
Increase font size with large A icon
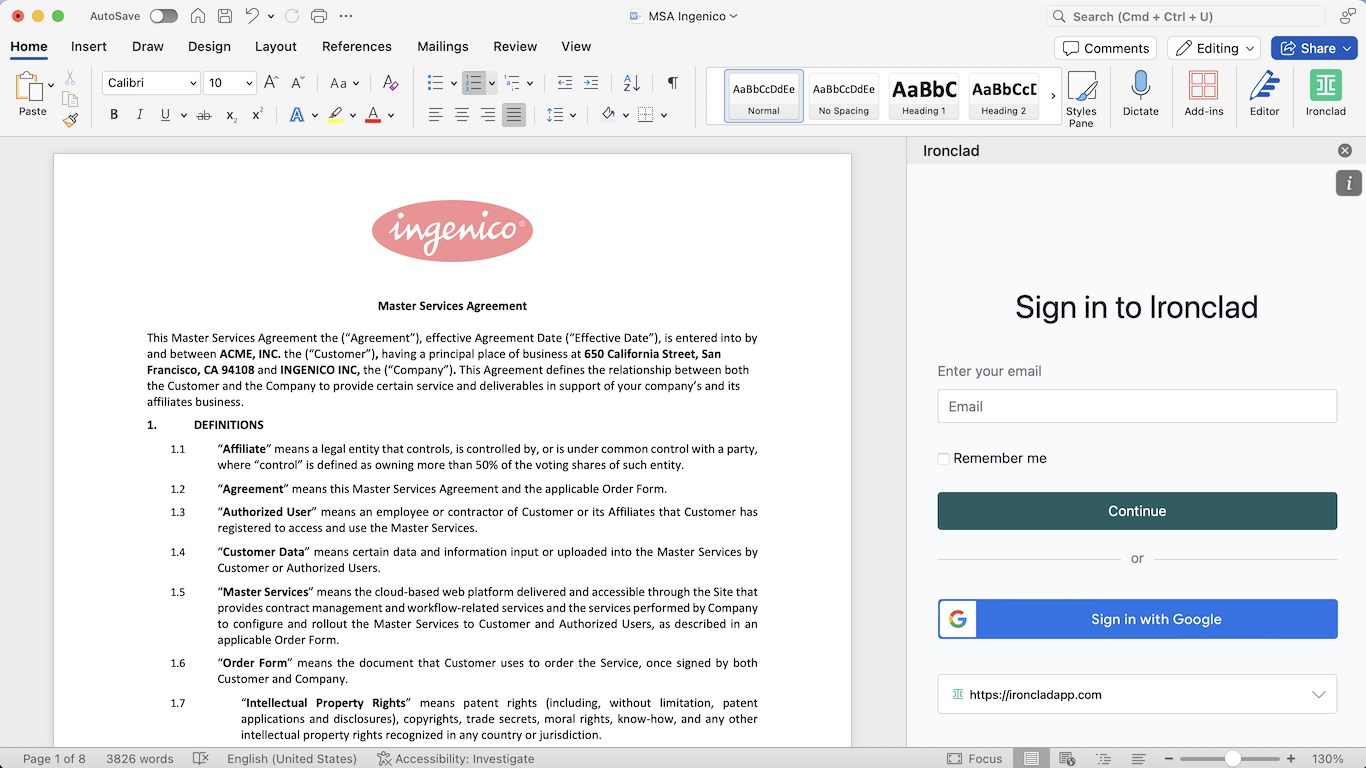click(271, 83)
